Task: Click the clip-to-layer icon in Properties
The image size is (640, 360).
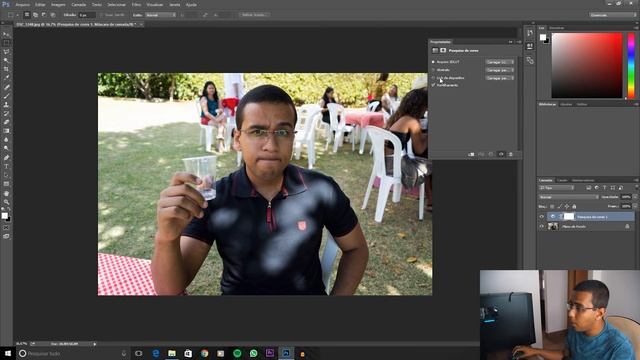Action: click(x=471, y=154)
